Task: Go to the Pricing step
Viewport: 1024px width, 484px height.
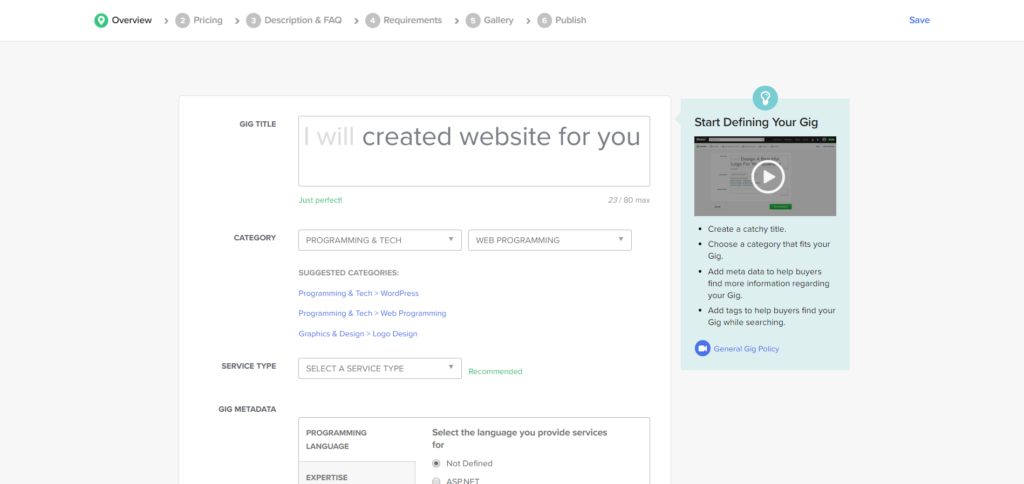Action: tap(208, 20)
